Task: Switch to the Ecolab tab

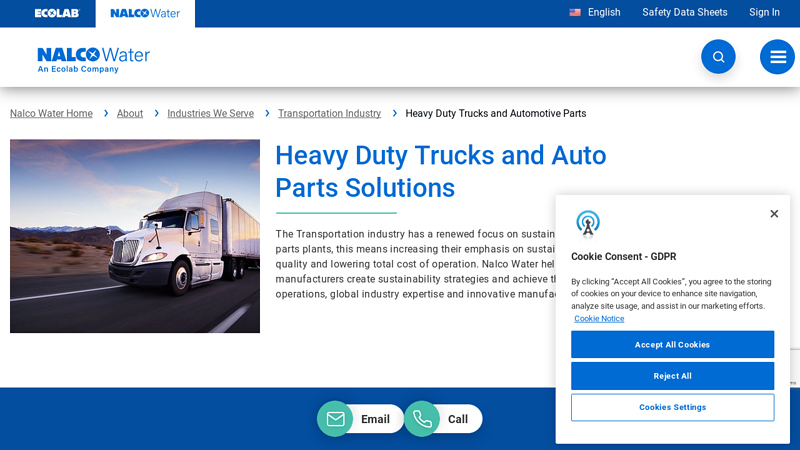Action: [57, 13]
